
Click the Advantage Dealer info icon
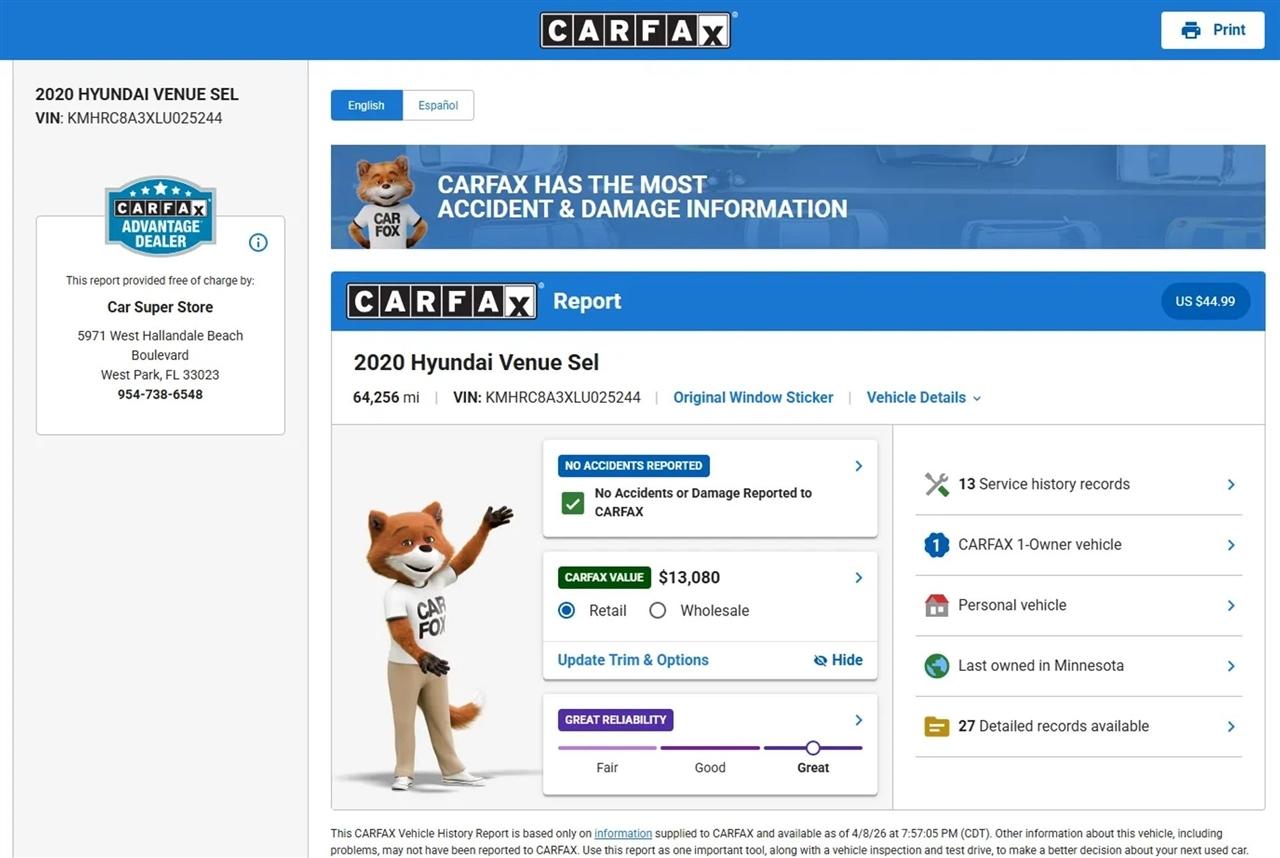[258, 242]
